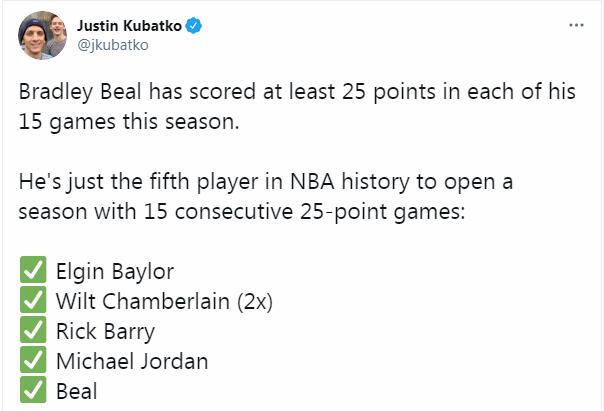Click the checkmark next to Wilt Chamberlain
Screen dimensions: 604x411
click(32, 301)
